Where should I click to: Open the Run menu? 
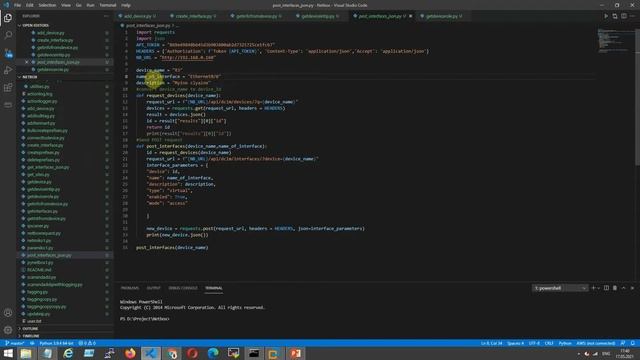pyautogui.click(x=90, y=5)
